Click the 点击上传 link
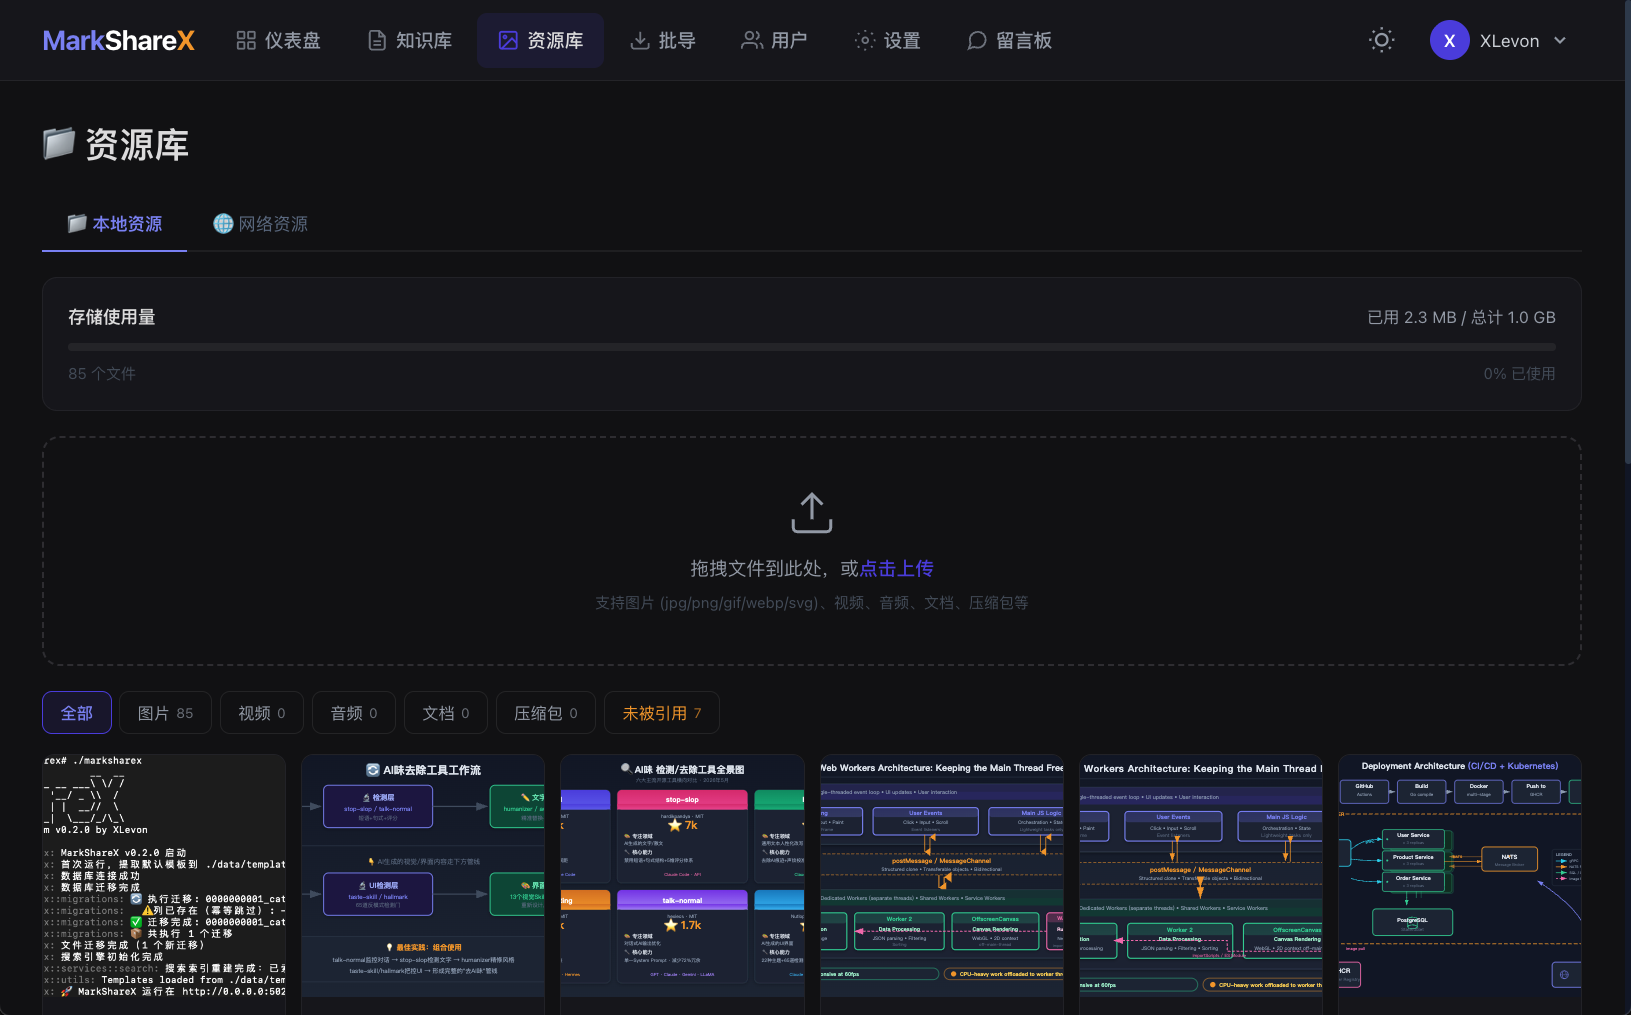Image resolution: width=1631 pixels, height=1015 pixels. [x=897, y=568]
